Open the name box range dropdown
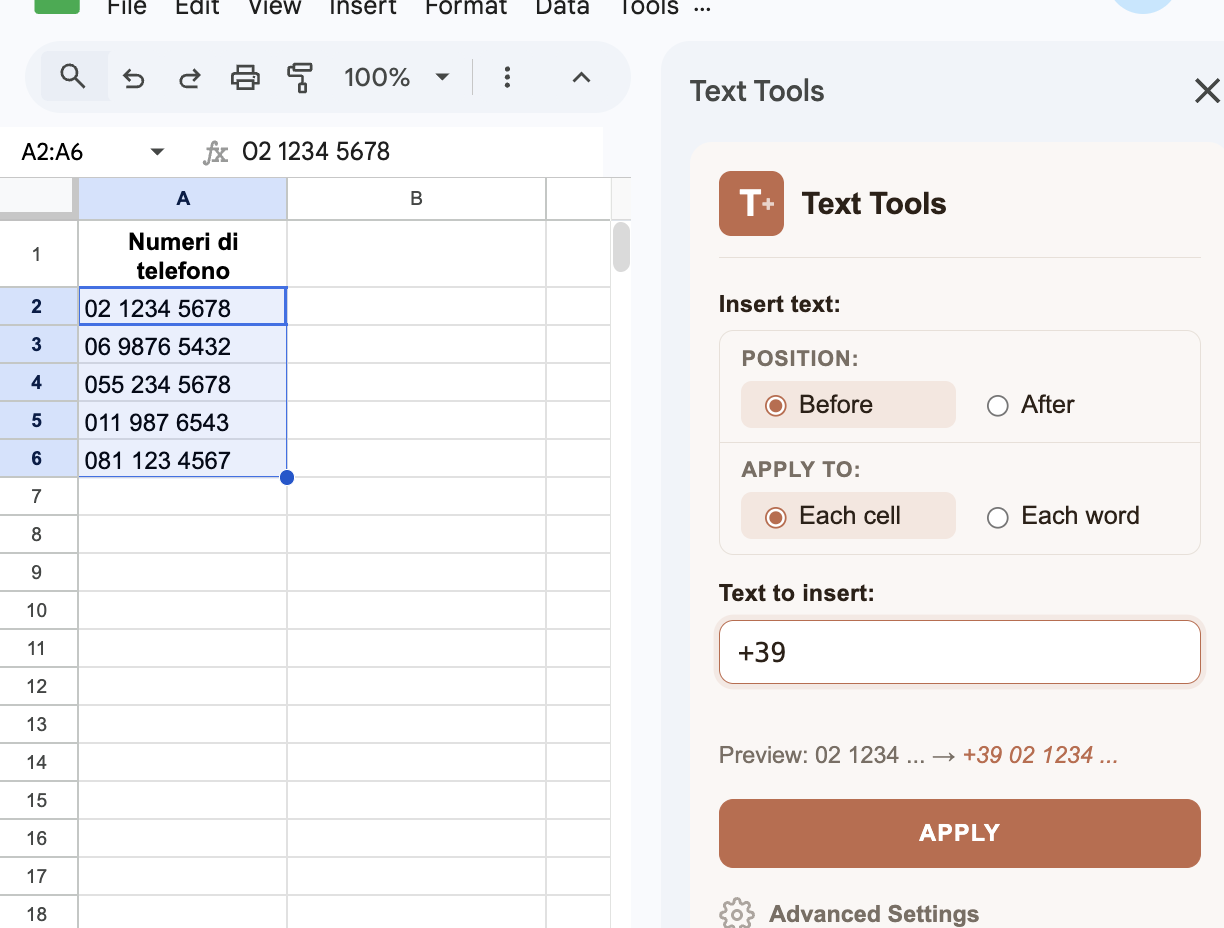Viewport: 1224px width, 928px height. [157, 151]
